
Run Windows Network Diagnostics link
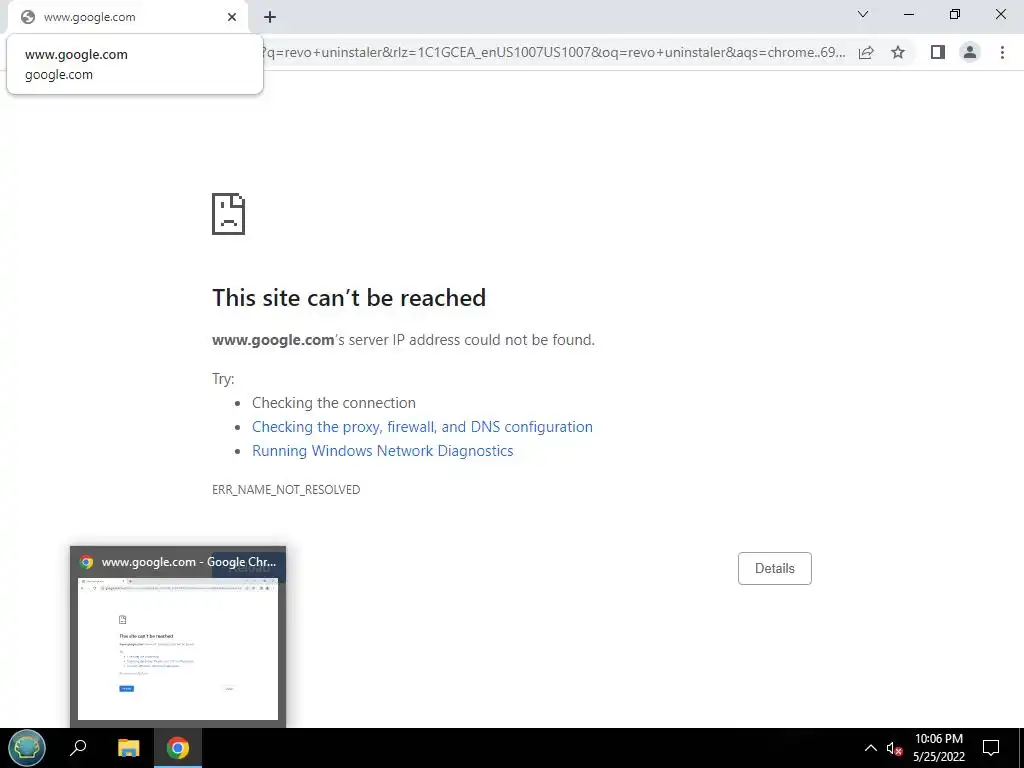click(383, 451)
